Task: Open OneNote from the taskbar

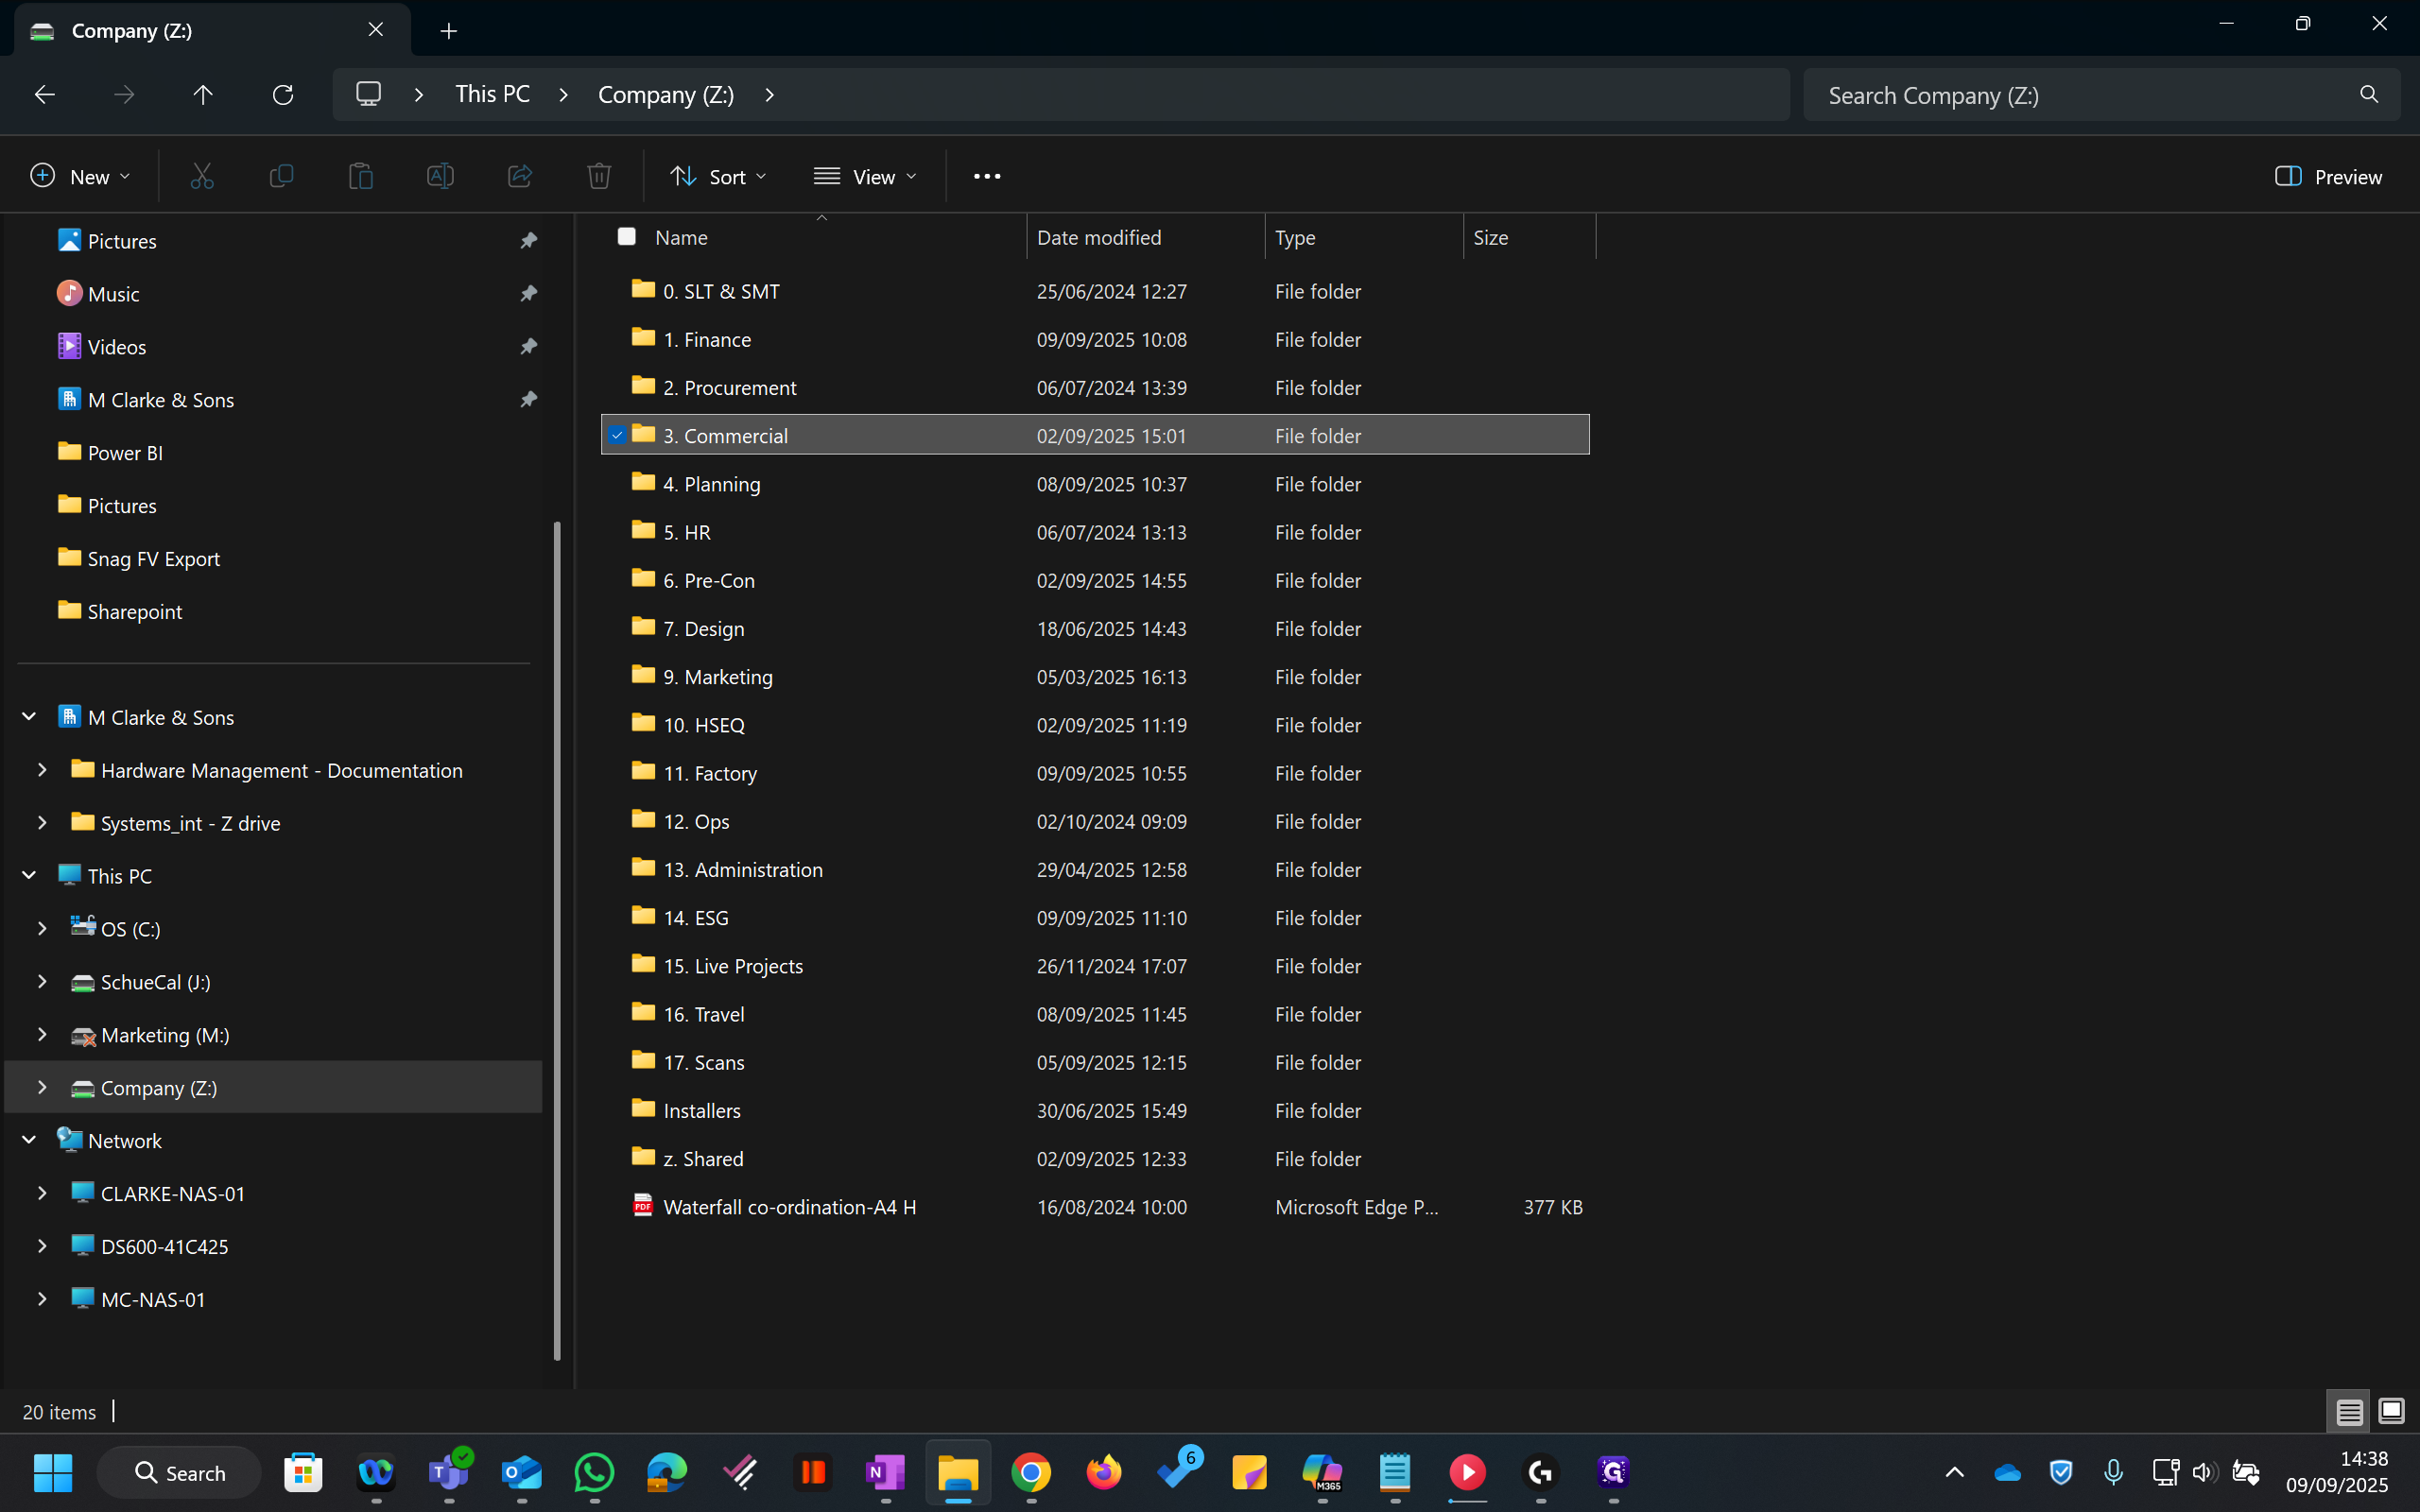Action: point(885,1472)
